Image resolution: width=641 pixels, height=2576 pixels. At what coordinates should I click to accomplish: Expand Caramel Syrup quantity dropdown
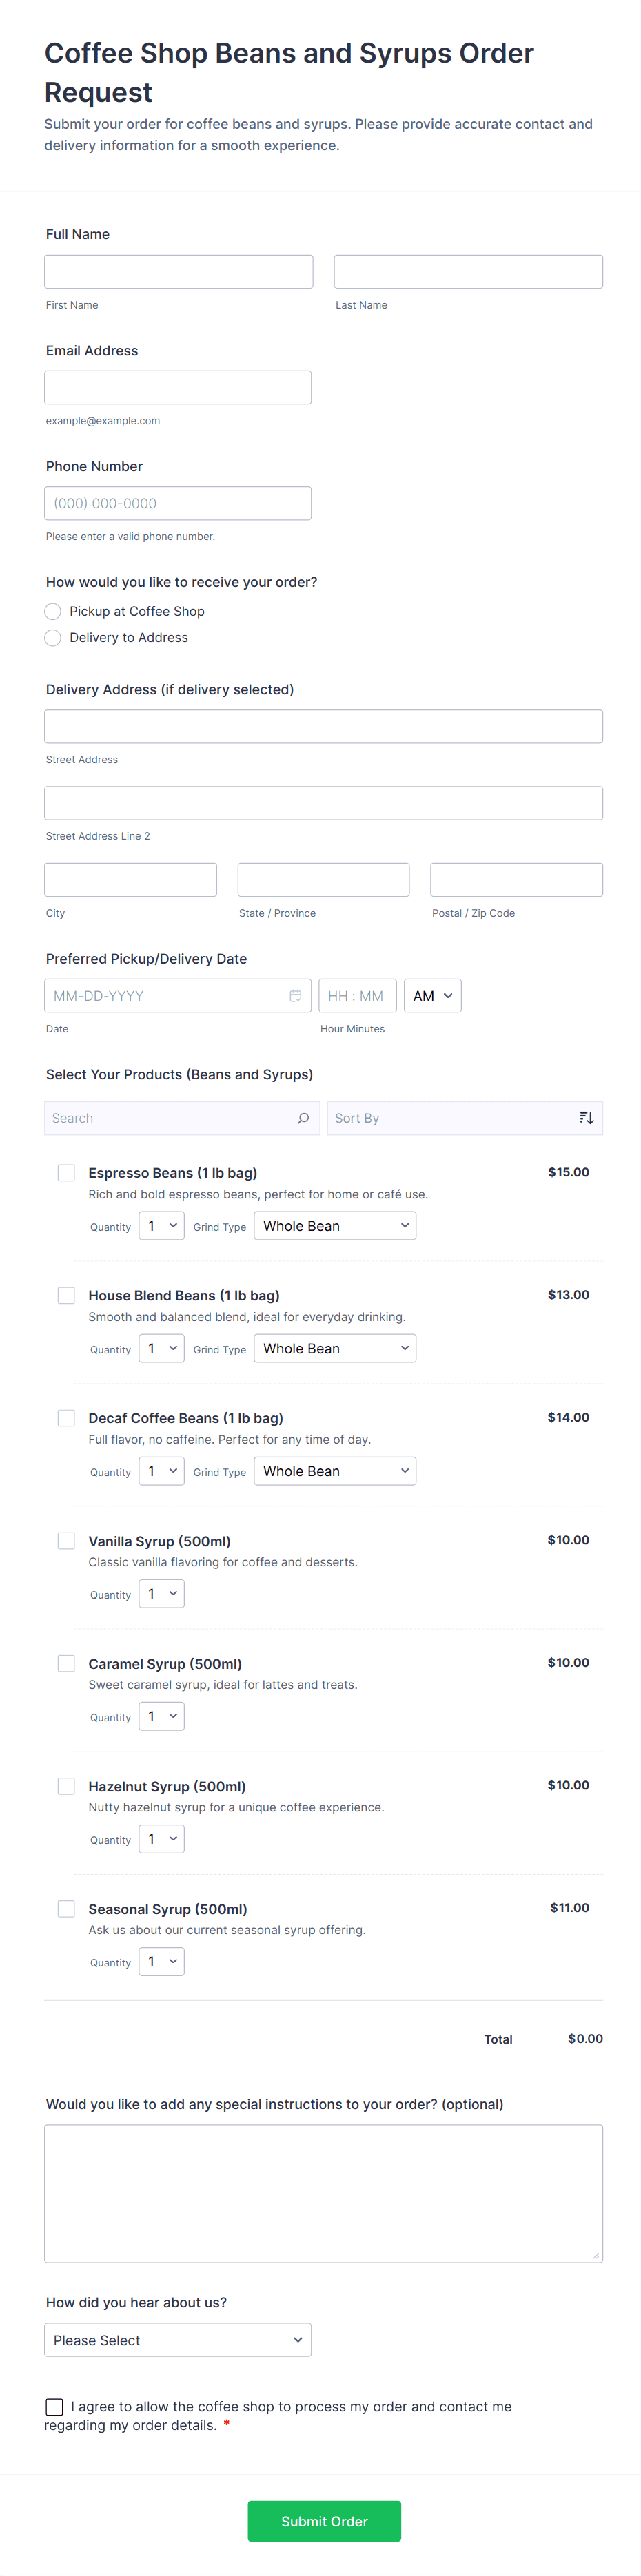tap(161, 1717)
